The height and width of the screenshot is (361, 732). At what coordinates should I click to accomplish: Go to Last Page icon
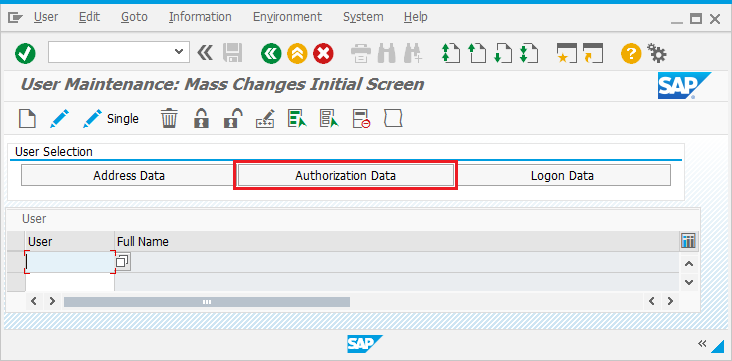coord(529,53)
